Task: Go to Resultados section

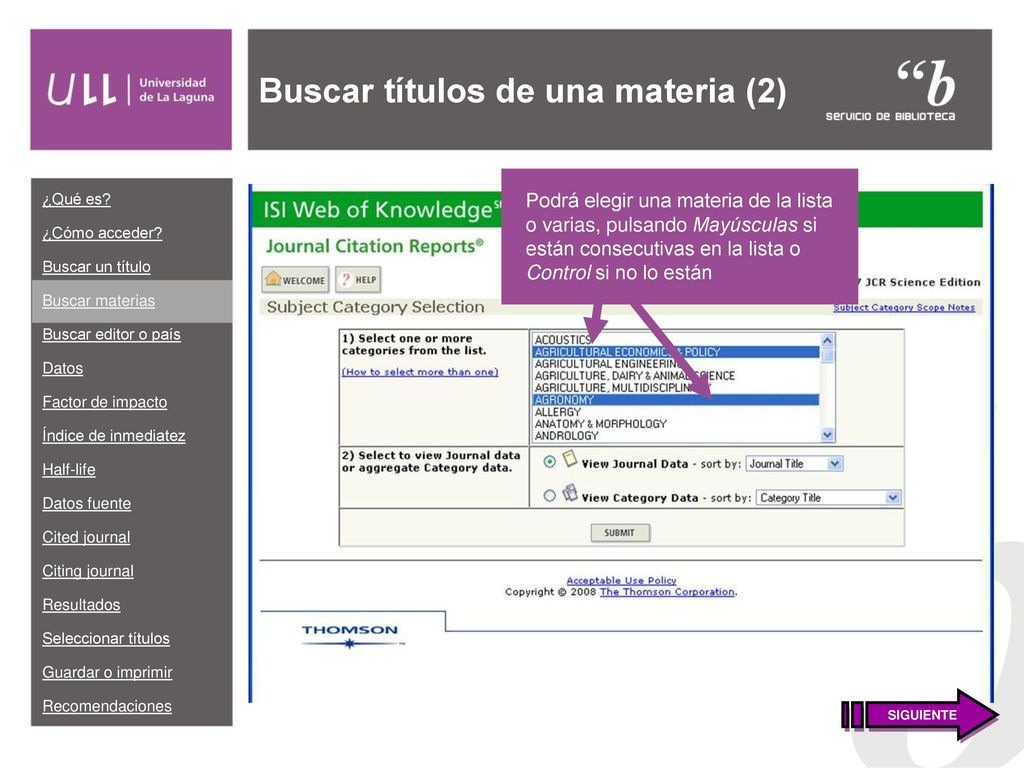Action: pyautogui.click(x=81, y=605)
